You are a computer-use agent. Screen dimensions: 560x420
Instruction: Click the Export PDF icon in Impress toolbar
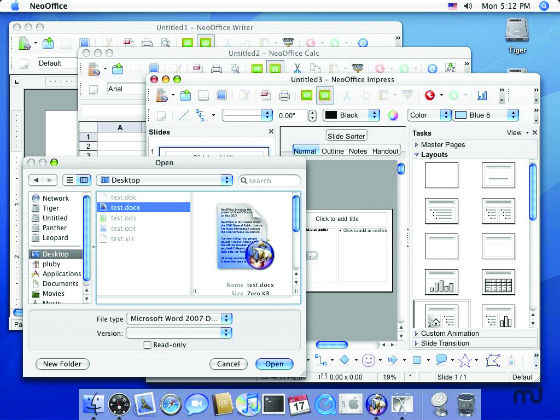[x=265, y=95]
